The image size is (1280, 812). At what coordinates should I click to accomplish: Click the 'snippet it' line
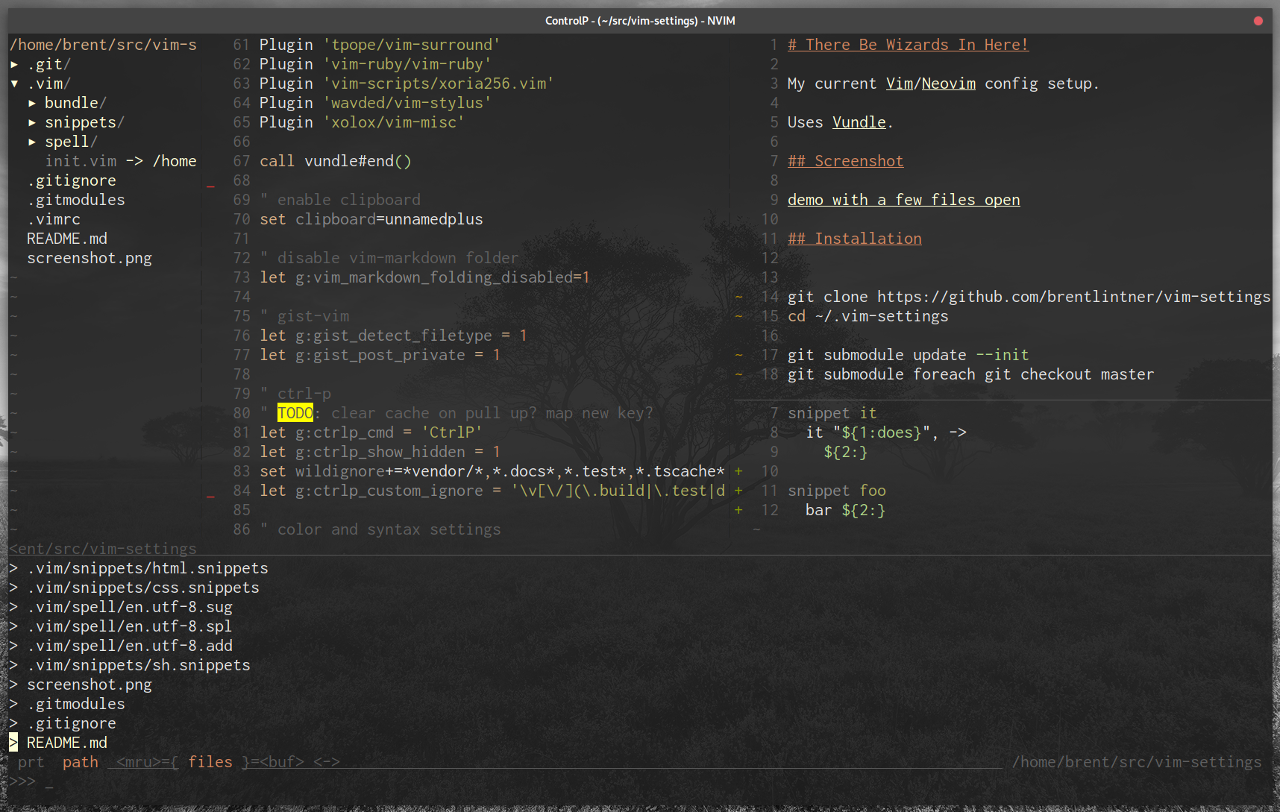point(832,413)
